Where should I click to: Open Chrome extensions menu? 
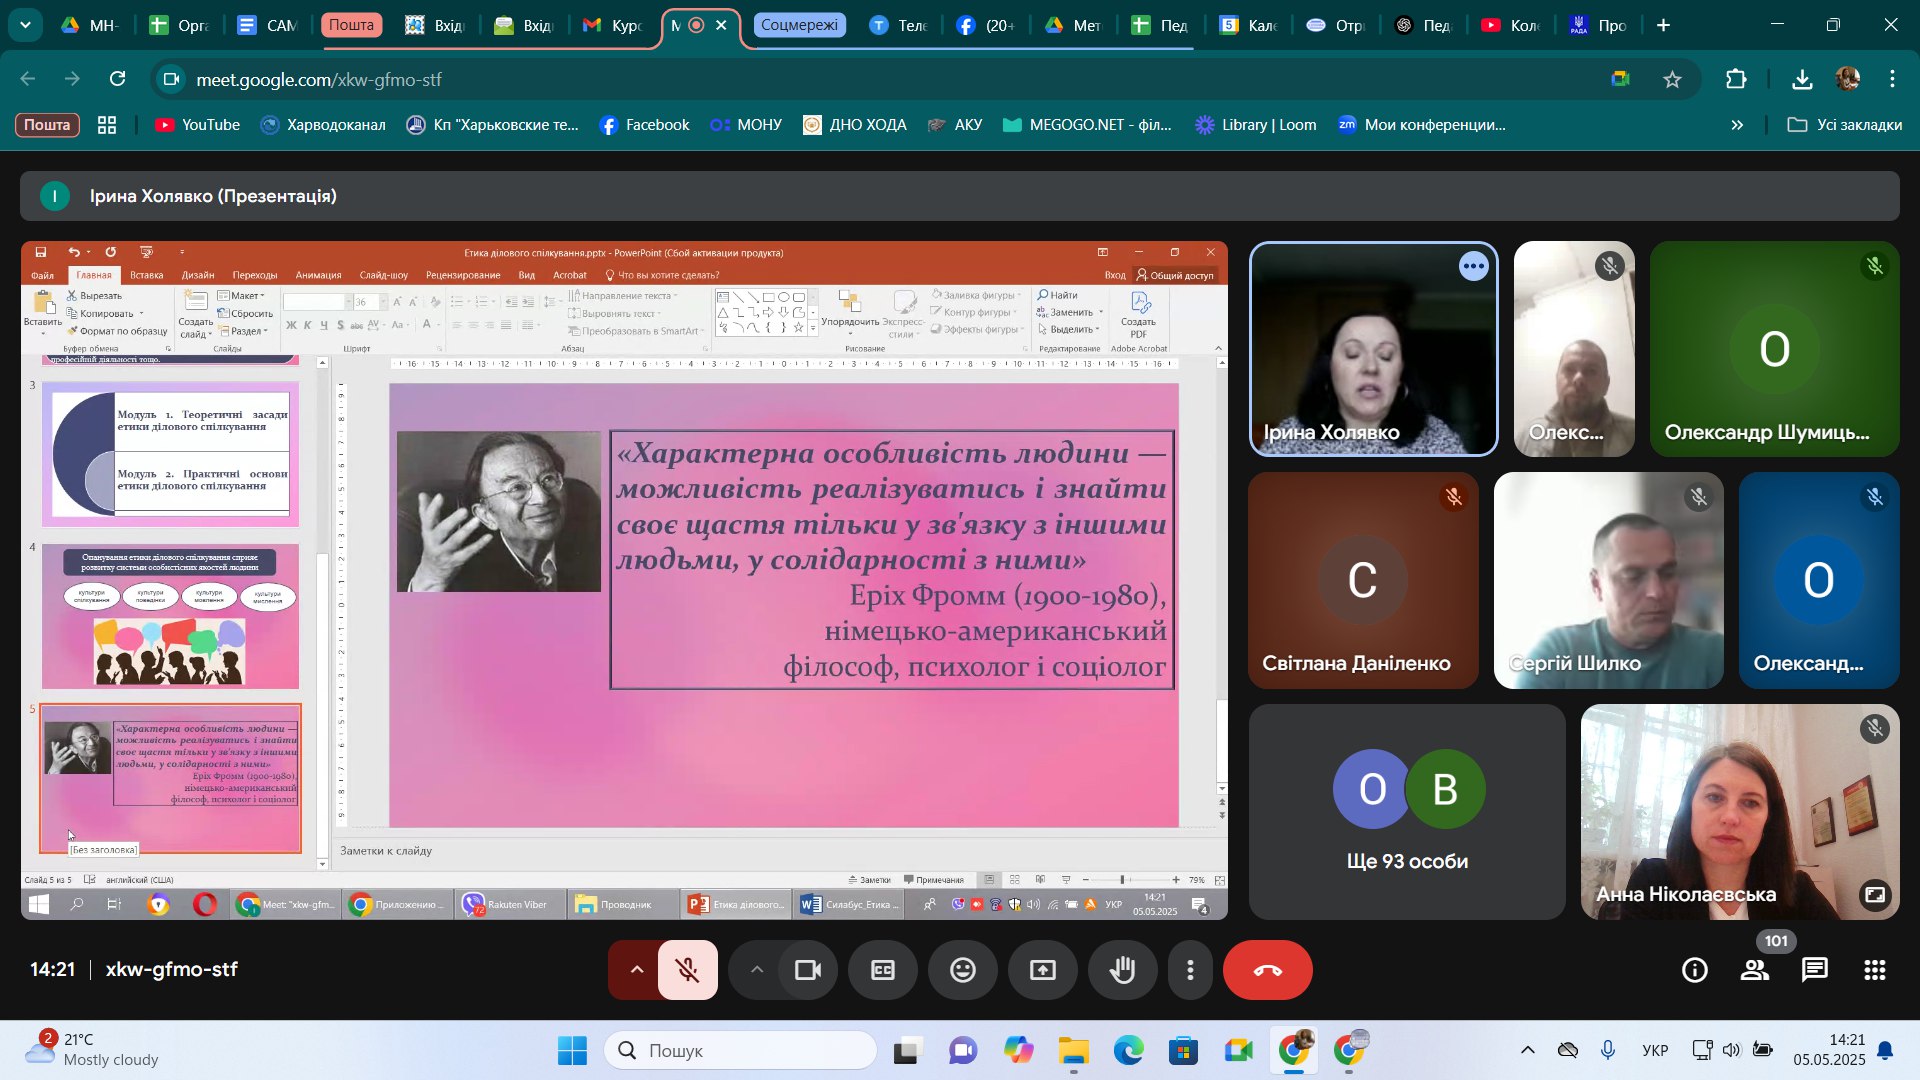(1737, 79)
